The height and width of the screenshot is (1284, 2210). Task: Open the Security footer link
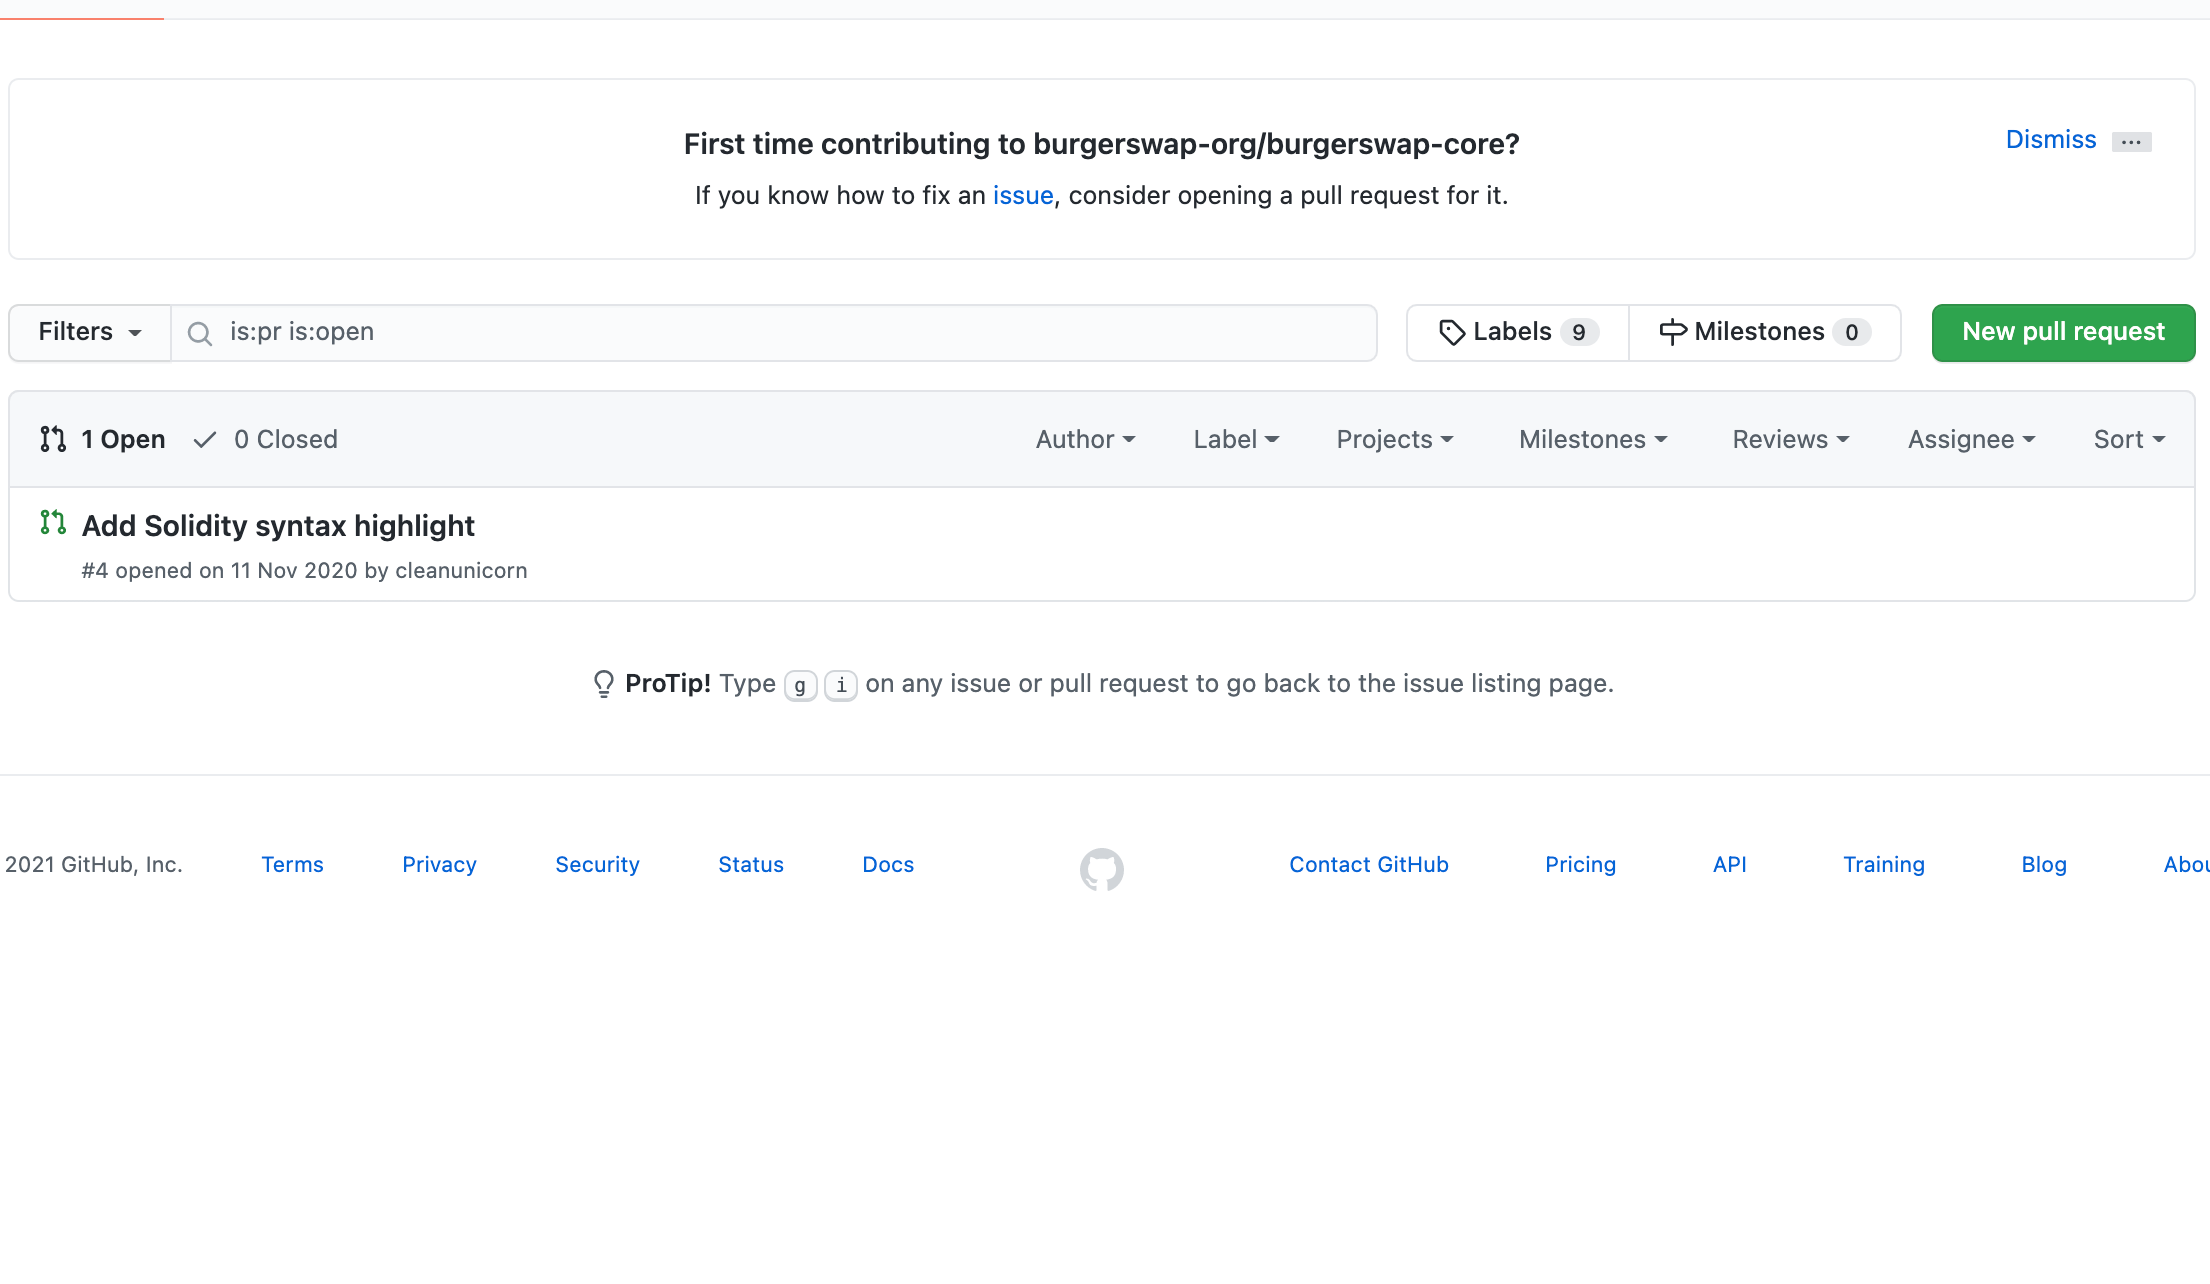pyautogui.click(x=597, y=865)
